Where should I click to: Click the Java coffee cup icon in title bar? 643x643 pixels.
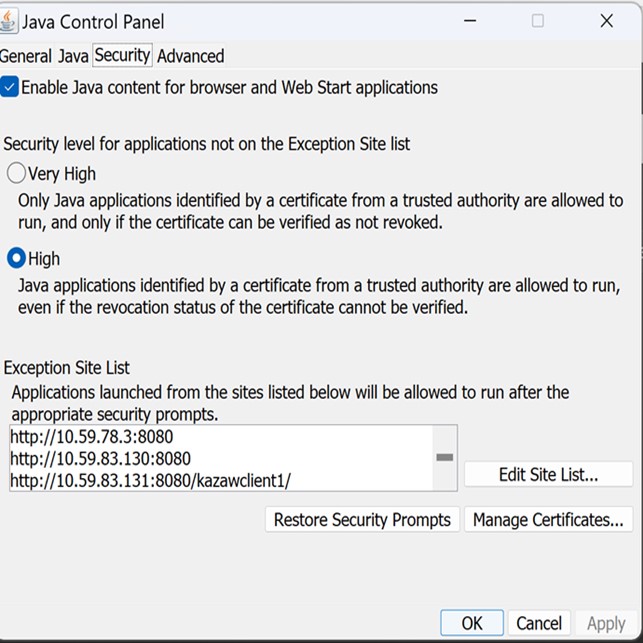8,21
